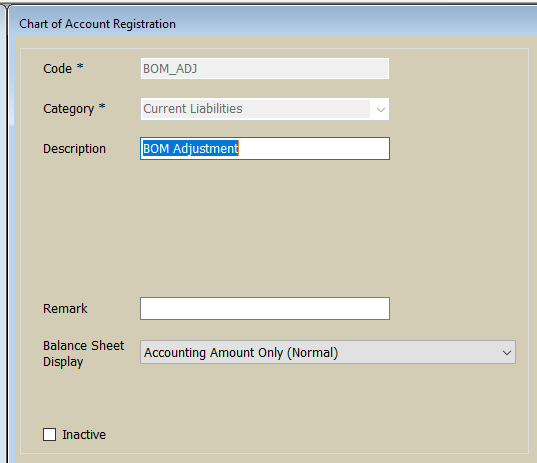Click the BOM_ADJ Code field

coord(264,68)
